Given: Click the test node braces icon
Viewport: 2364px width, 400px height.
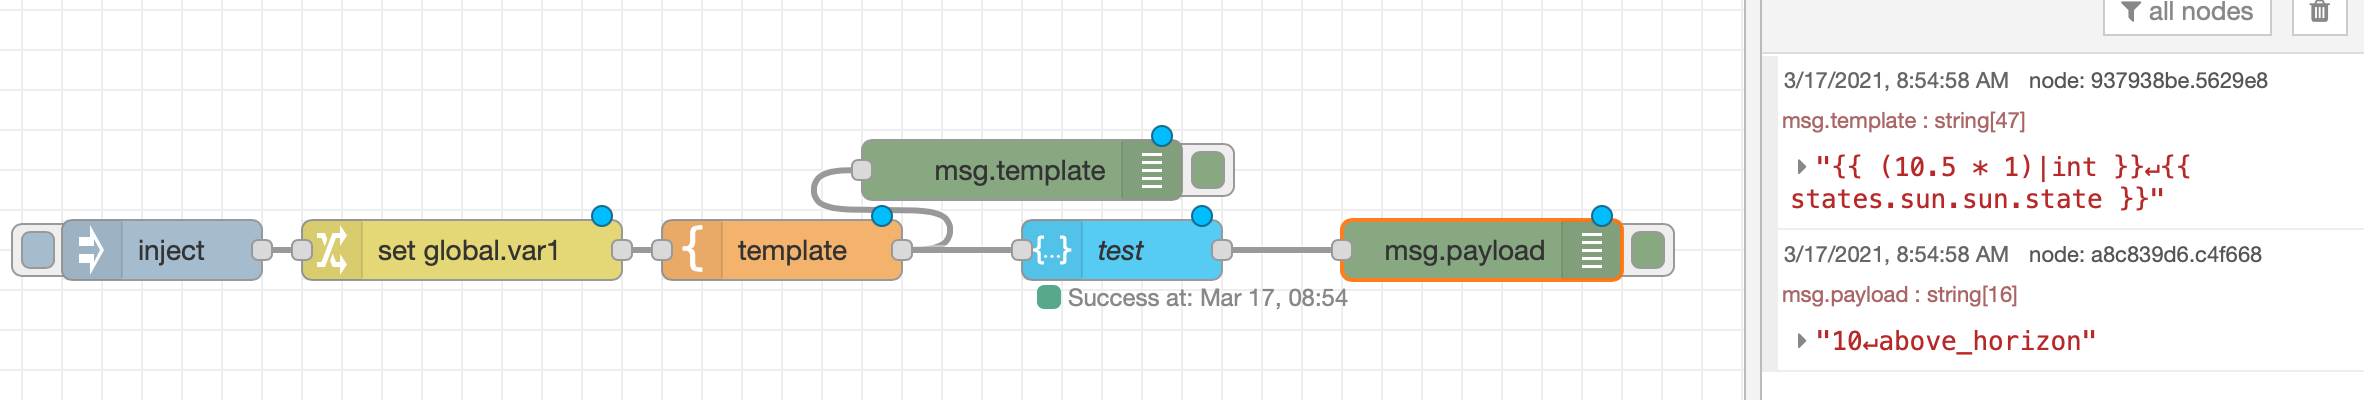Looking at the screenshot, I should (x=1052, y=250).
